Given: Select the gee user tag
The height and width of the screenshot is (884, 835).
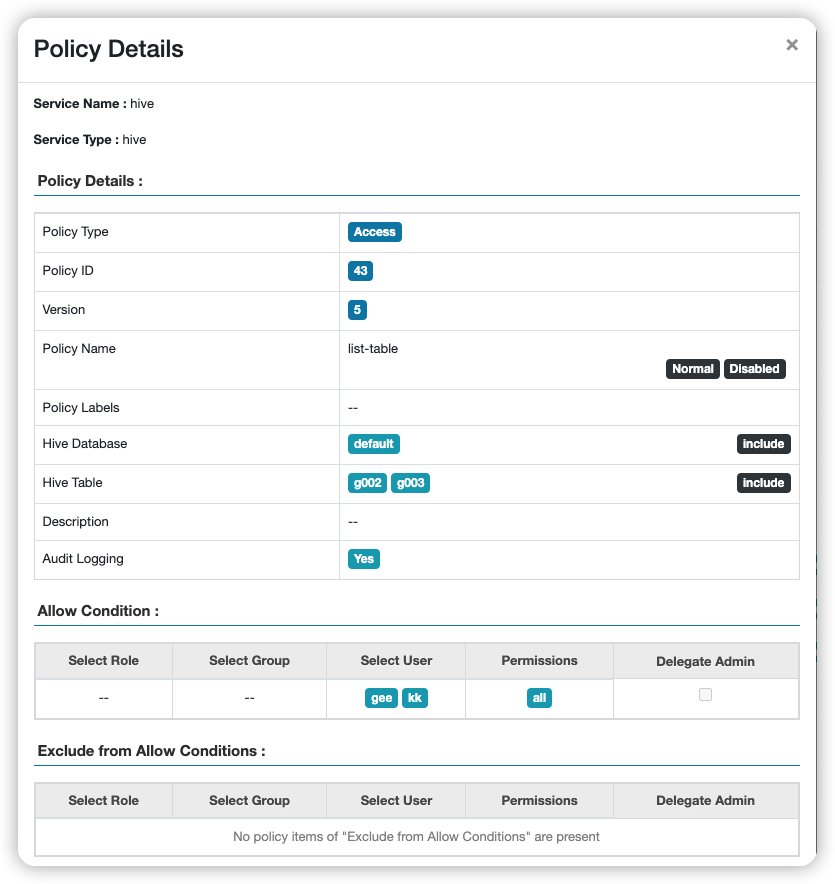Looking at the screenshot, I should tap(382, 698).
